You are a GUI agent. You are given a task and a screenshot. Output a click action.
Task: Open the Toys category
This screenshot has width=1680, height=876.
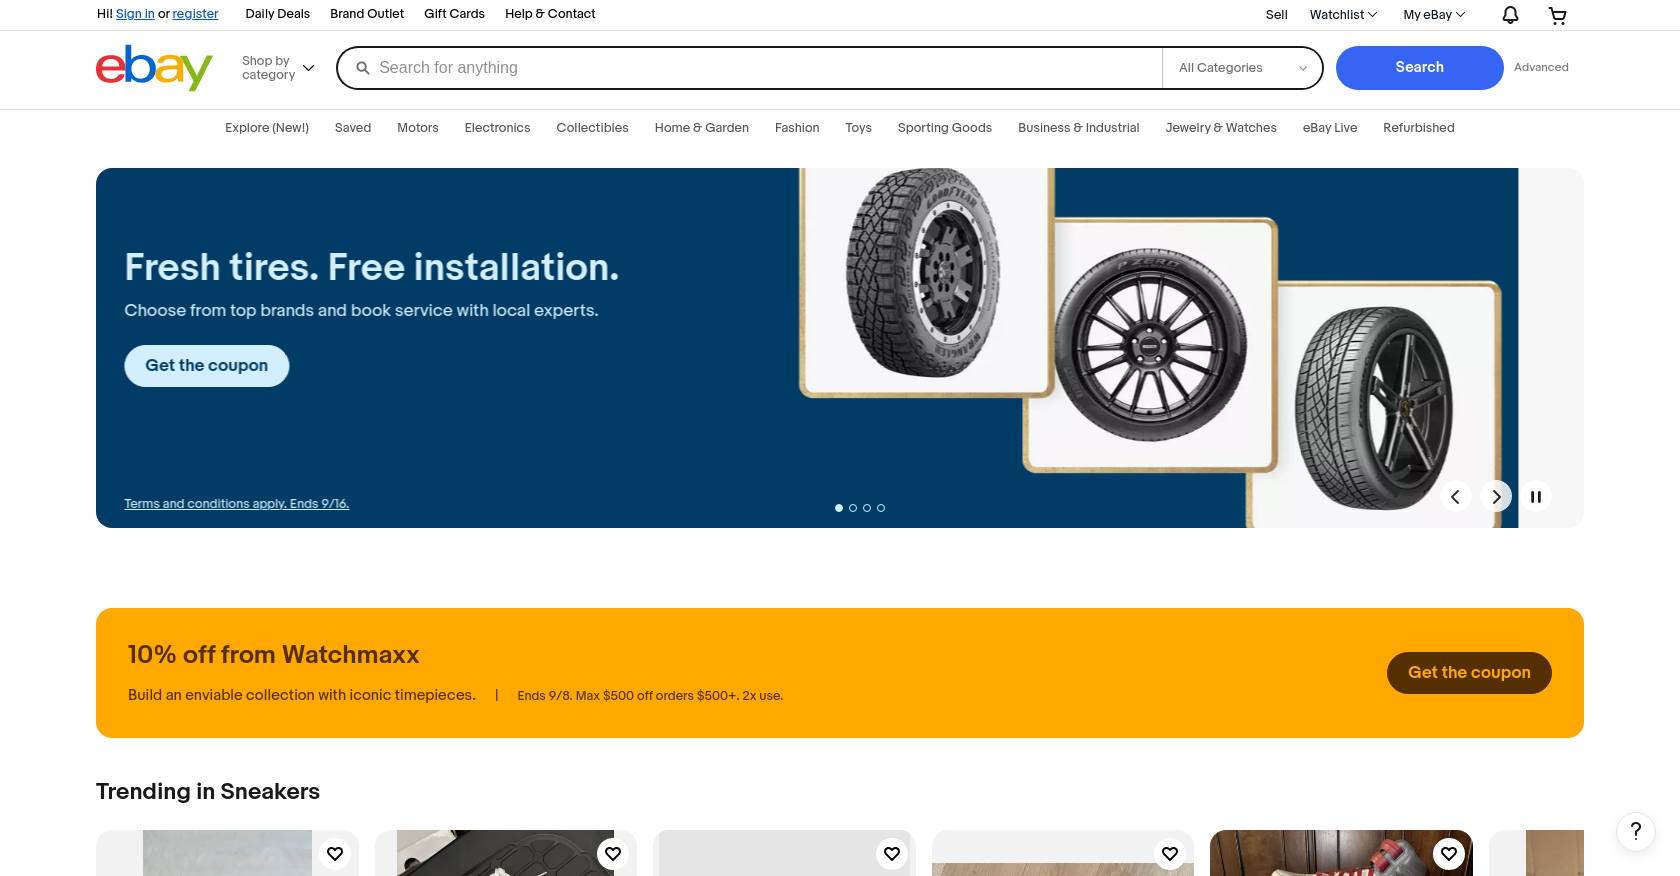(x=858, y=128)
